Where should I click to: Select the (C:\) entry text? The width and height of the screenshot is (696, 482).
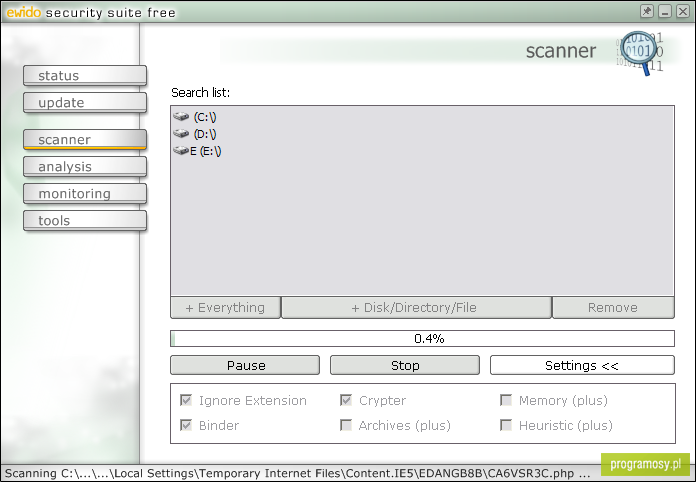[205, 117]
